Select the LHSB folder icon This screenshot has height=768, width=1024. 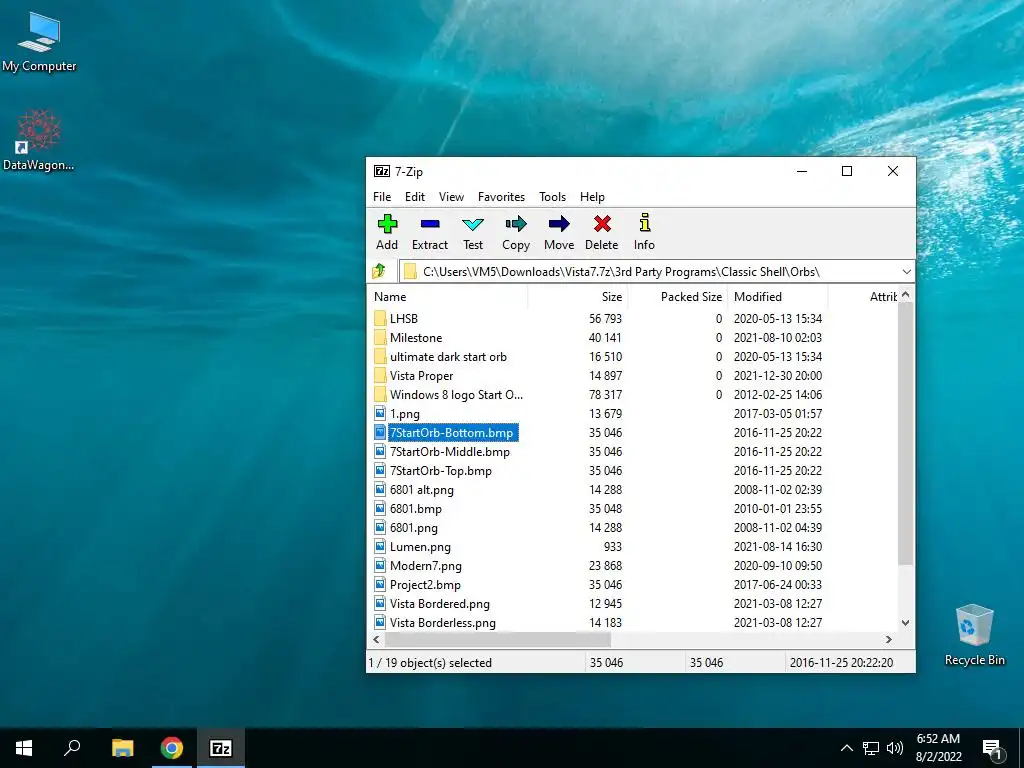point(380,319)
